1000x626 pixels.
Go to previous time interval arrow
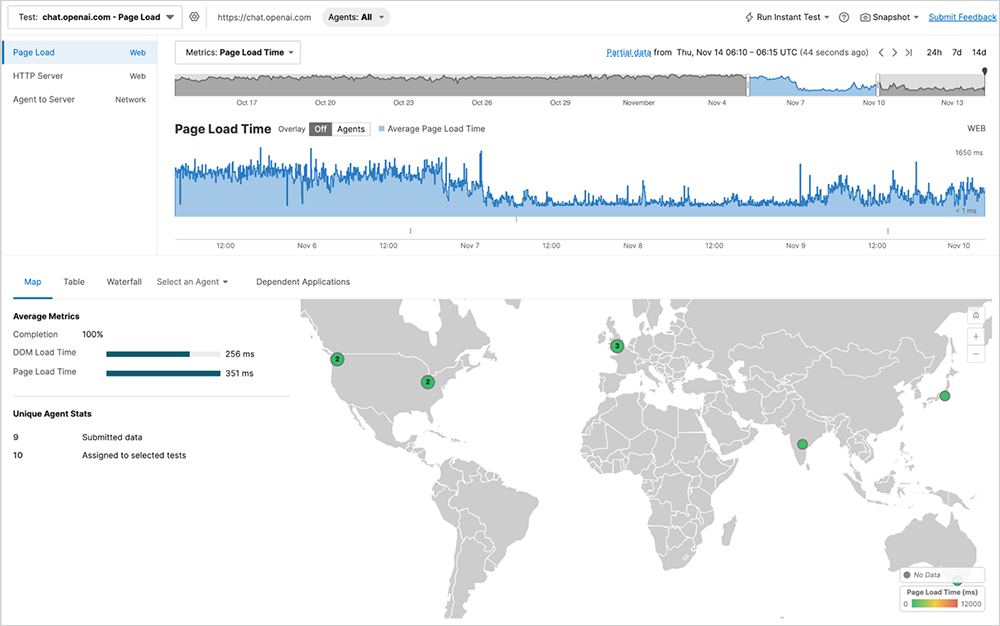point(880,53)
